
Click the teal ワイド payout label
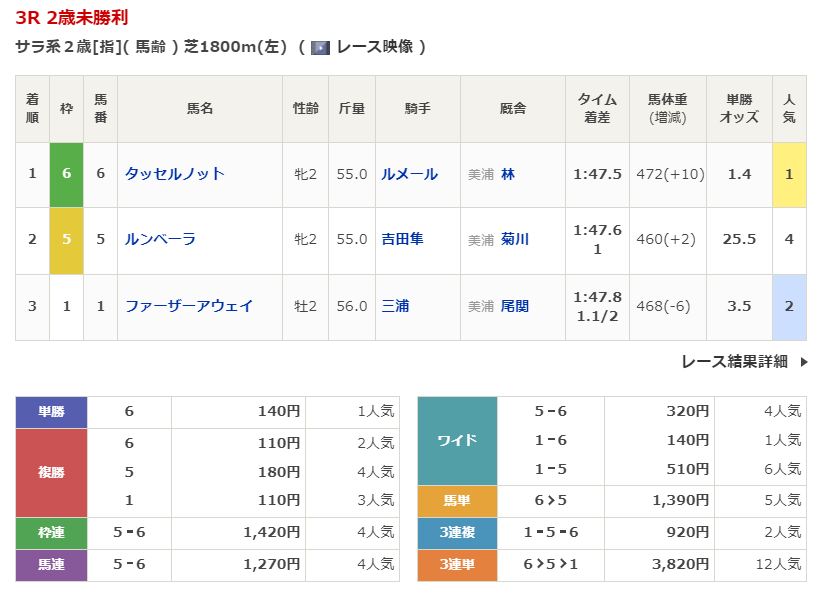[457, 440]
